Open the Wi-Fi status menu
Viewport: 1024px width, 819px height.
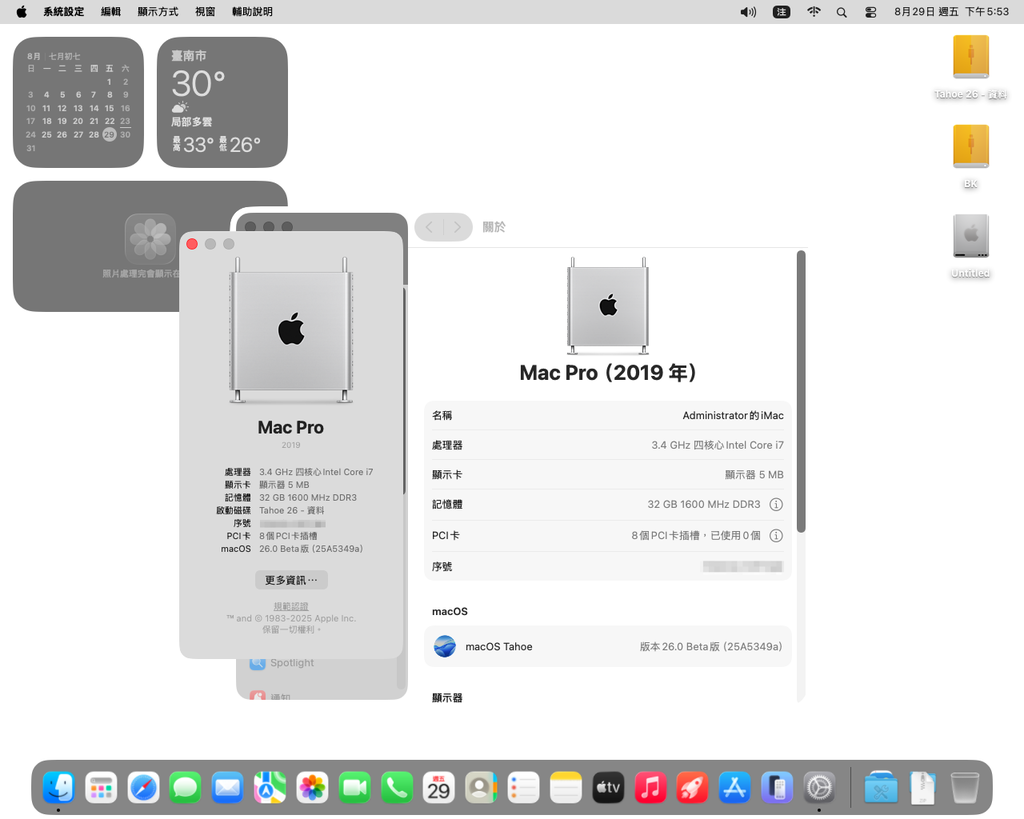tap(814, 12)
